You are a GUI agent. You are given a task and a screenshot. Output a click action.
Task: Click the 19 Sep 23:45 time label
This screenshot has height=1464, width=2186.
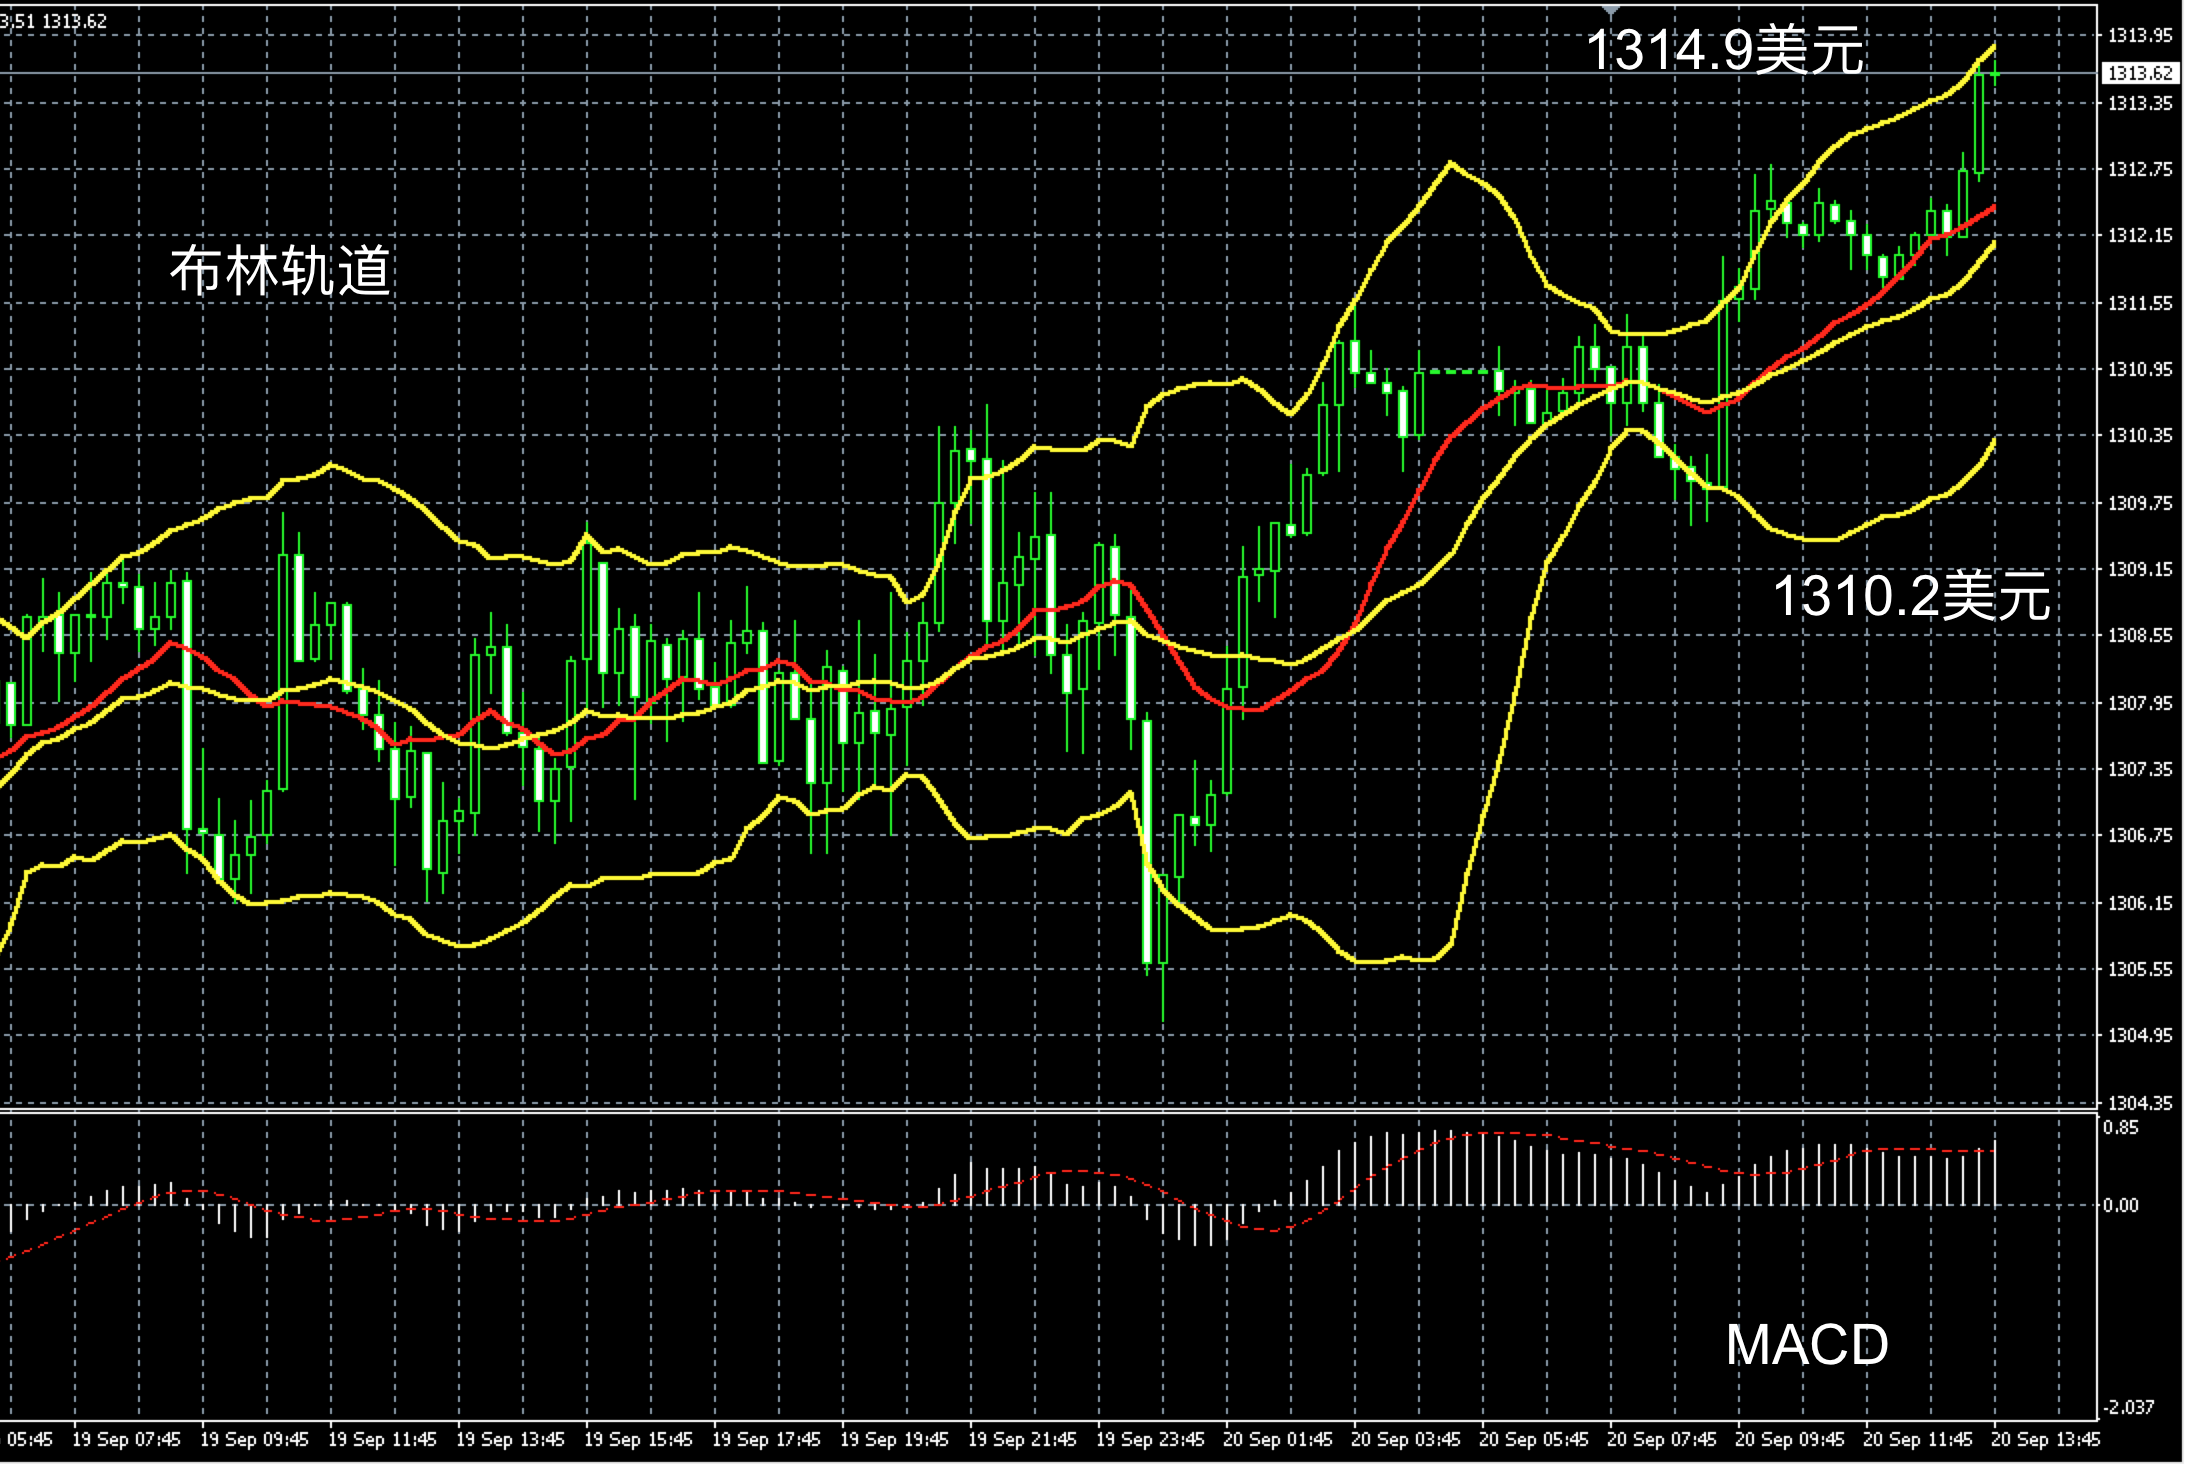tap(1150, 1440)
